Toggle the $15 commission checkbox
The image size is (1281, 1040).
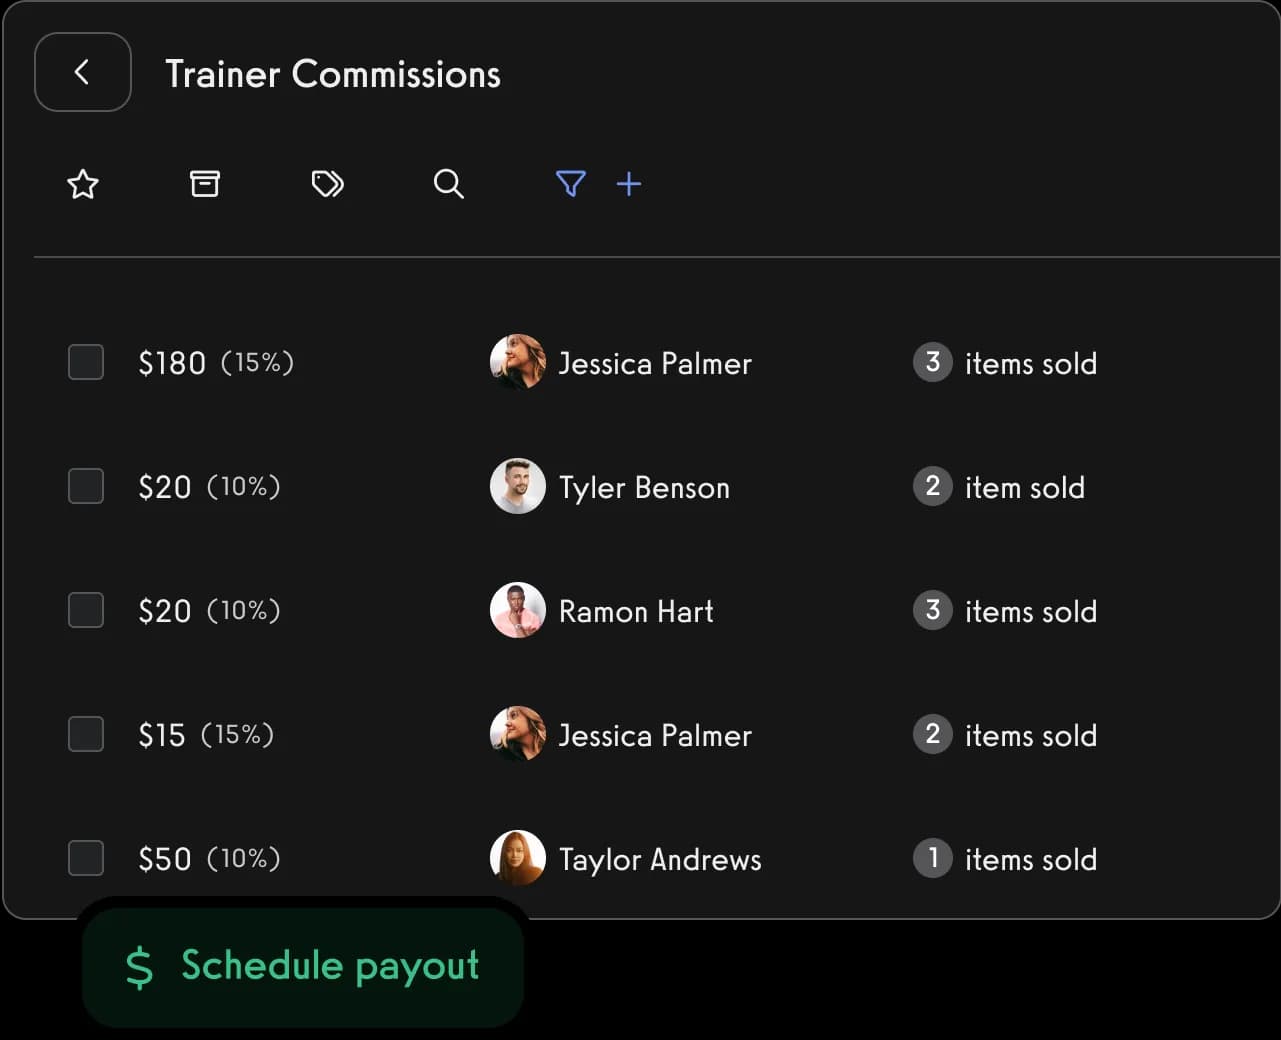point(86,734)
